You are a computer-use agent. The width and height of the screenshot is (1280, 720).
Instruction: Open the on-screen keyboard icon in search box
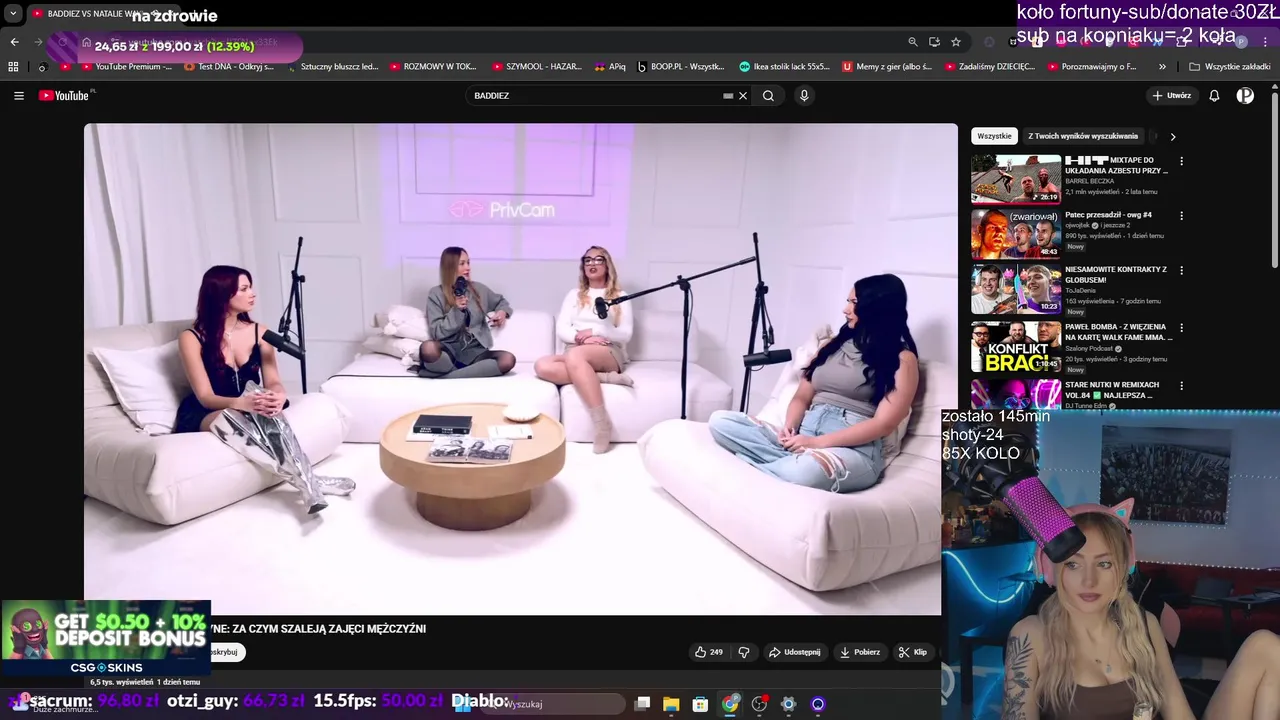pyautogui.click(x=728, y=96)
